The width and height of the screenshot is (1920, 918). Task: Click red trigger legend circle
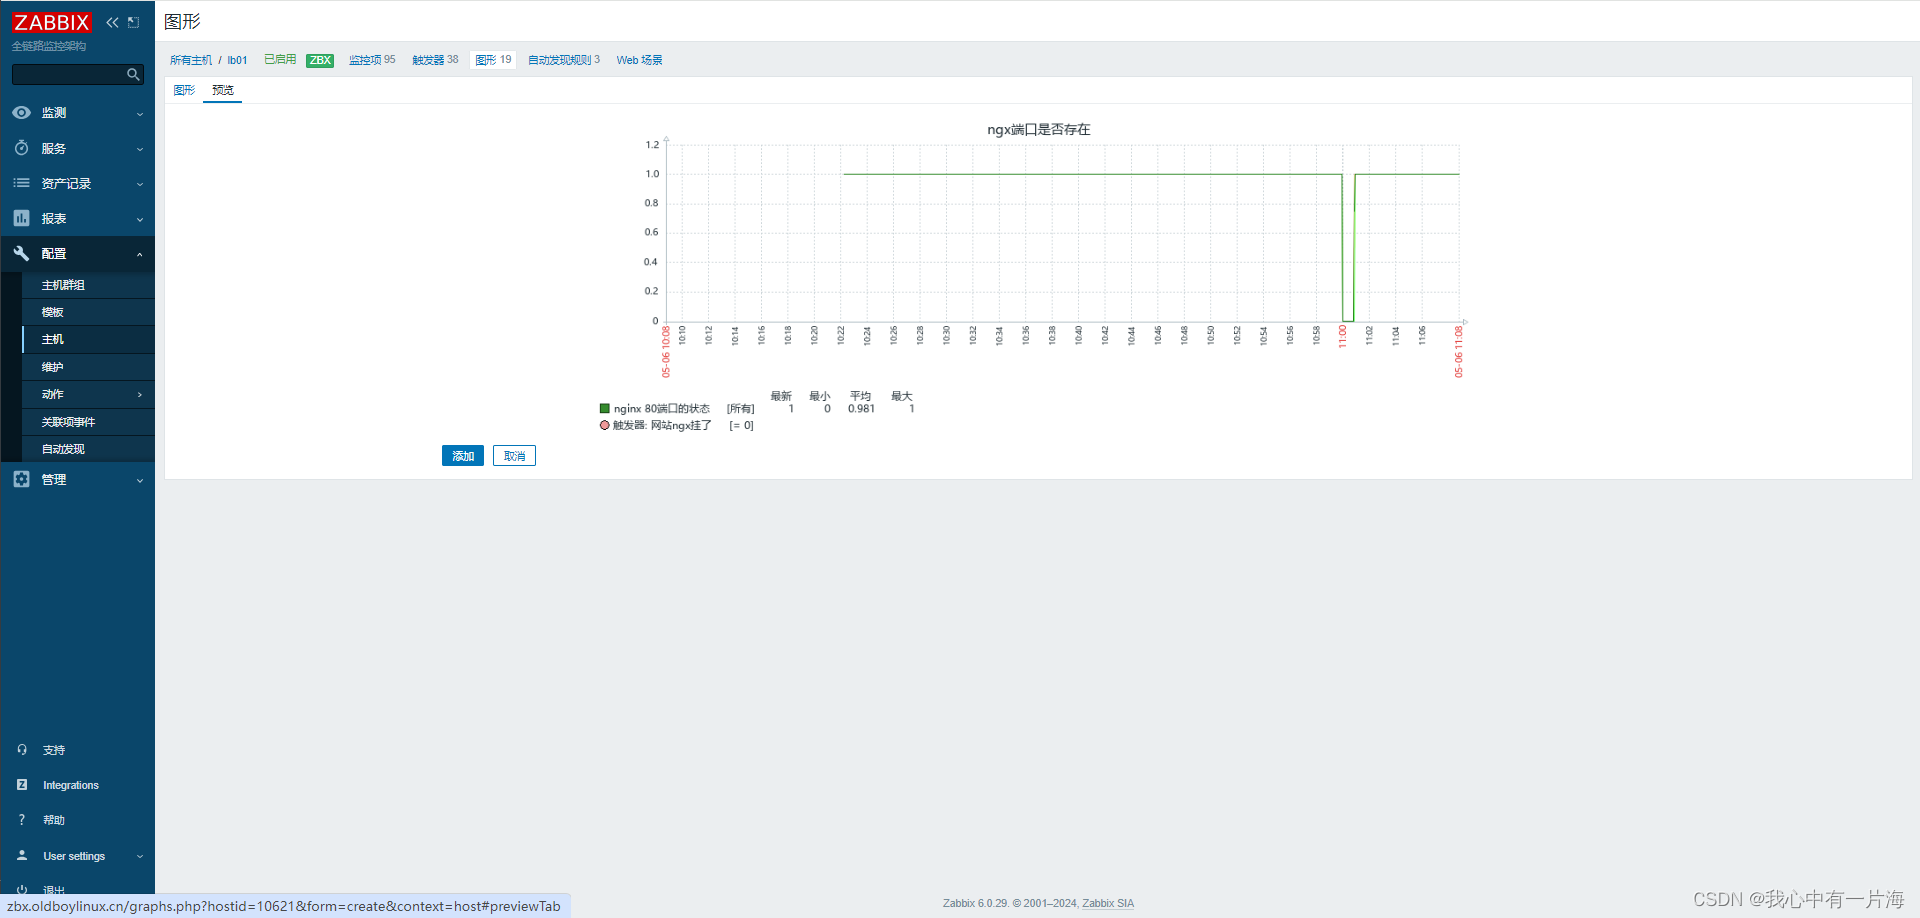pos(605,425)
